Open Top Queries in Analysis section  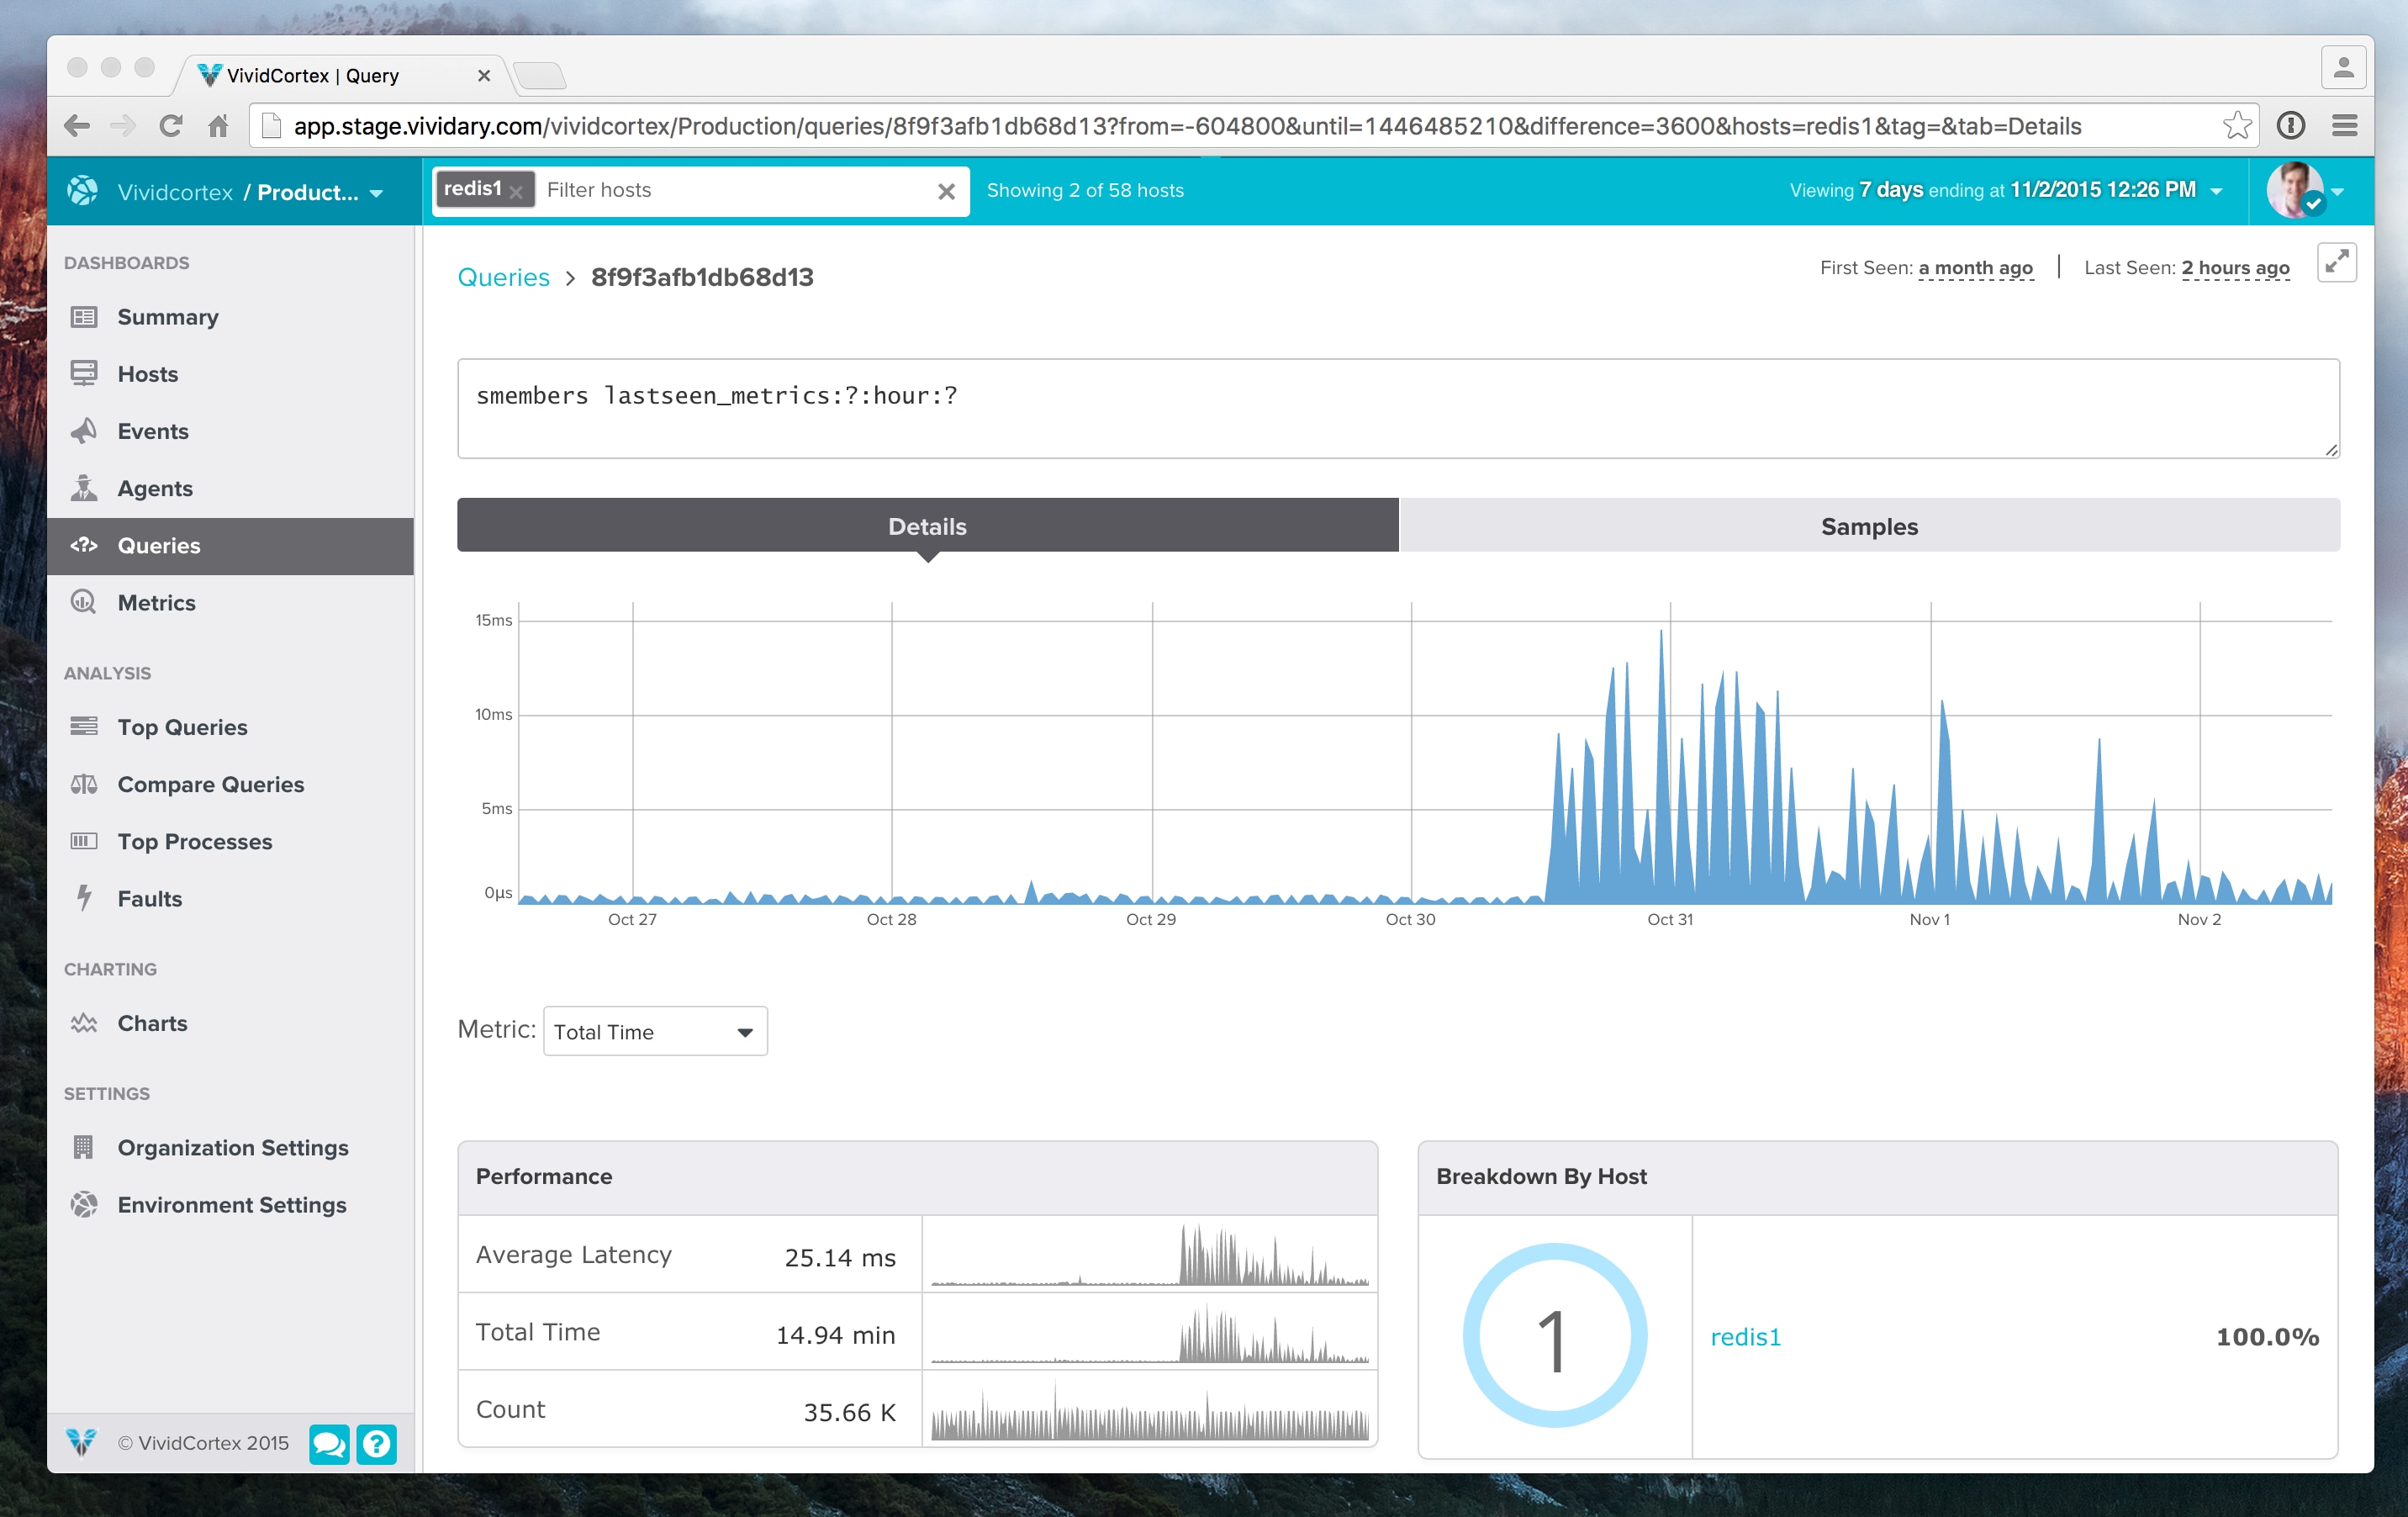click(x=182, y=727)
